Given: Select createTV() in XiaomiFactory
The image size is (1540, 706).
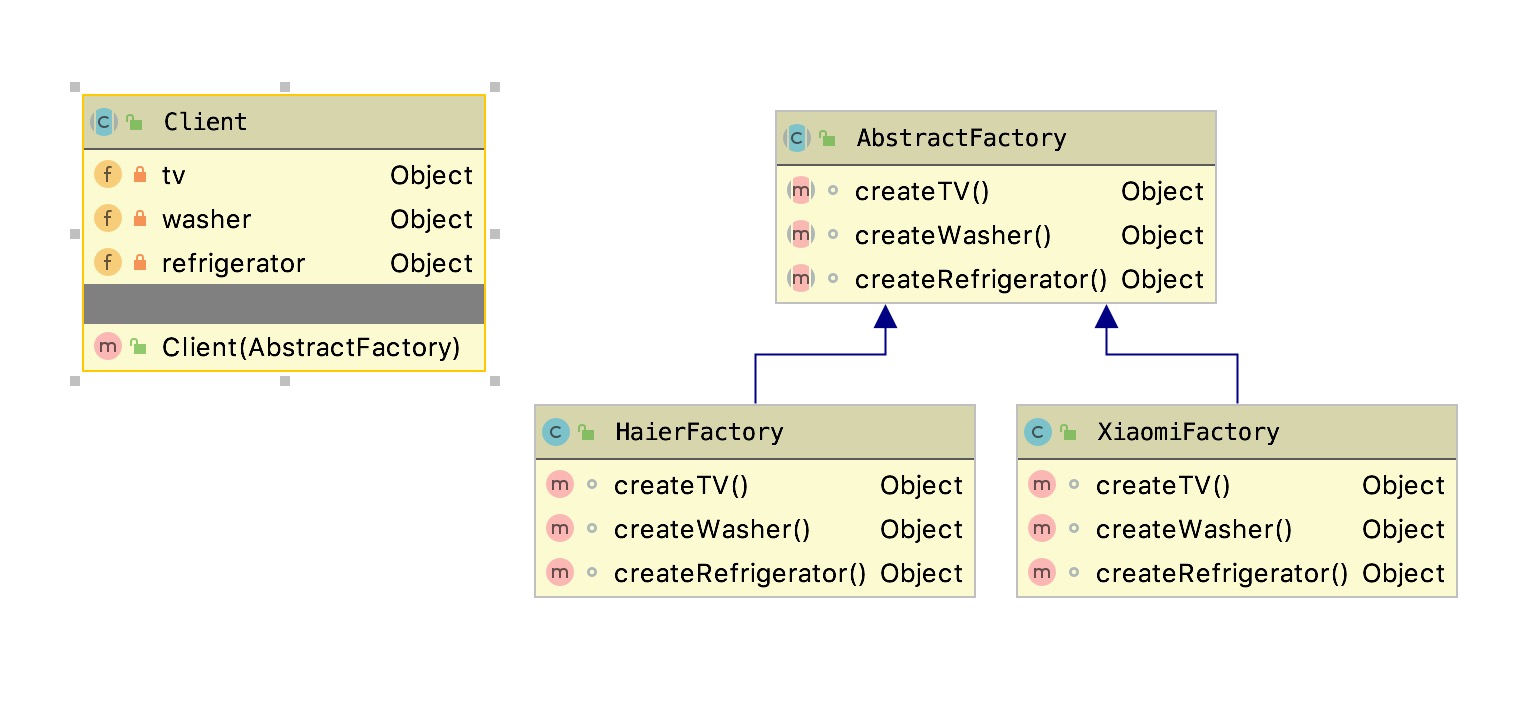Looking at the screenshot, I should 1163,485.
